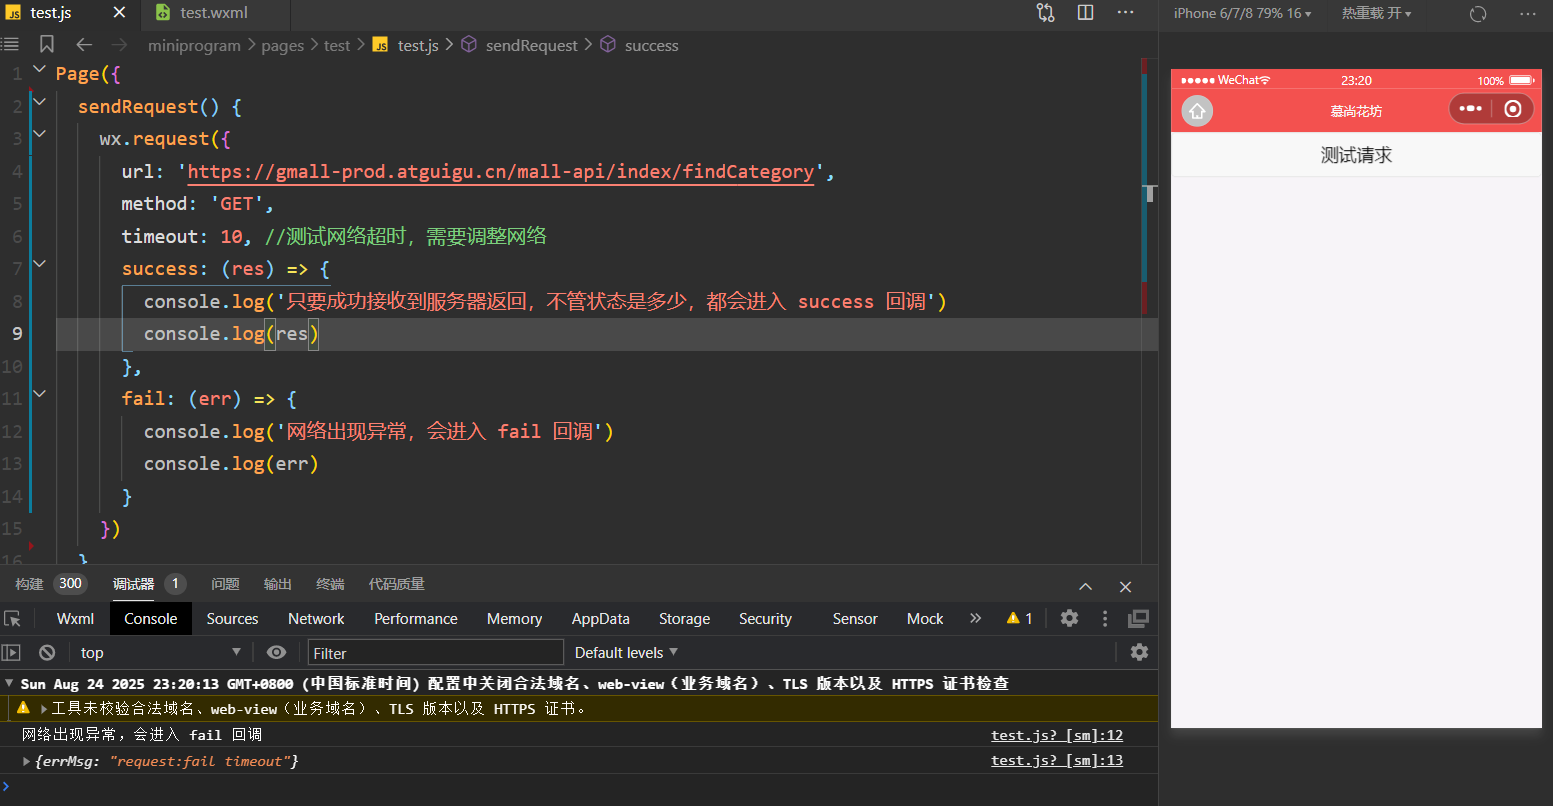Screen dimensions: 1553x806
Task: Open devtools settings gear in the tab bar
Action: point(1069,619)
